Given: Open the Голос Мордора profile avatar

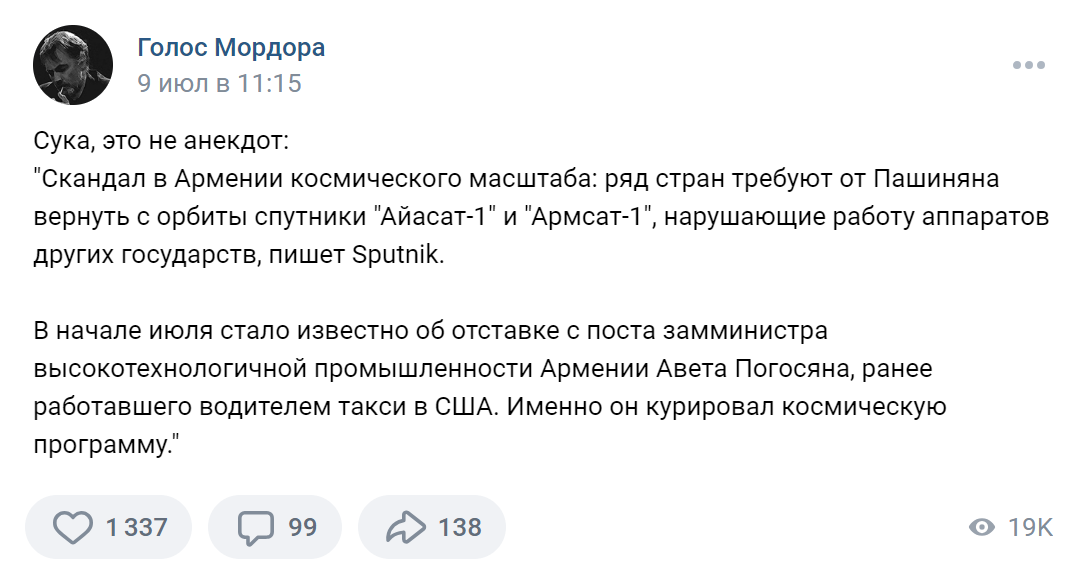Looking at the screenshot, I should [x=72, y=65].
